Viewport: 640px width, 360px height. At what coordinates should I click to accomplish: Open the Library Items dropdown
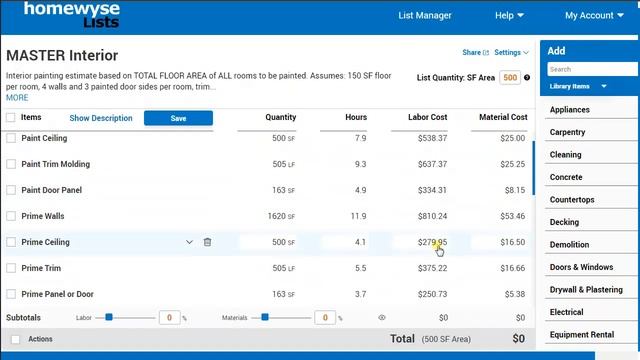point(578,87)
